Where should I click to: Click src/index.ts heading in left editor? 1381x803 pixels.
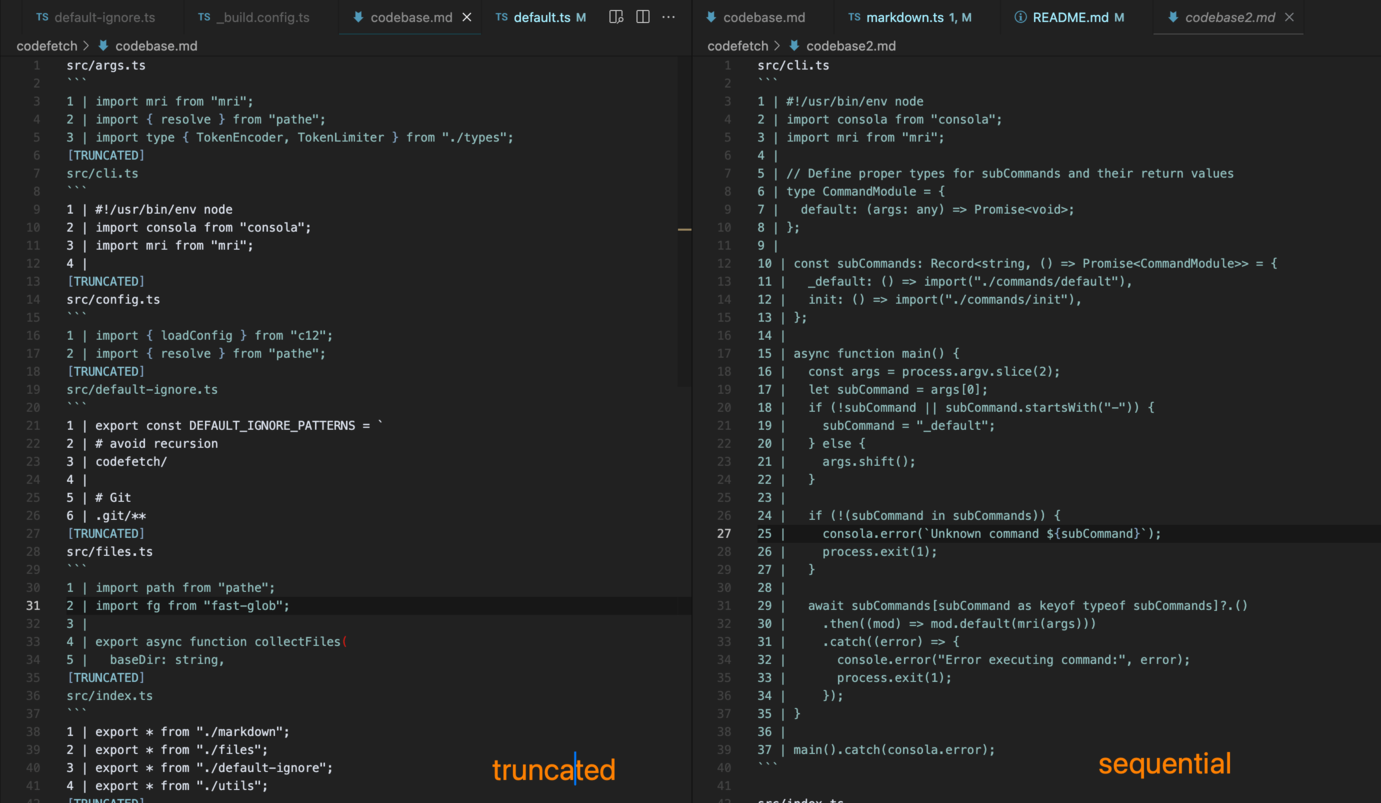tap(110, 695)
